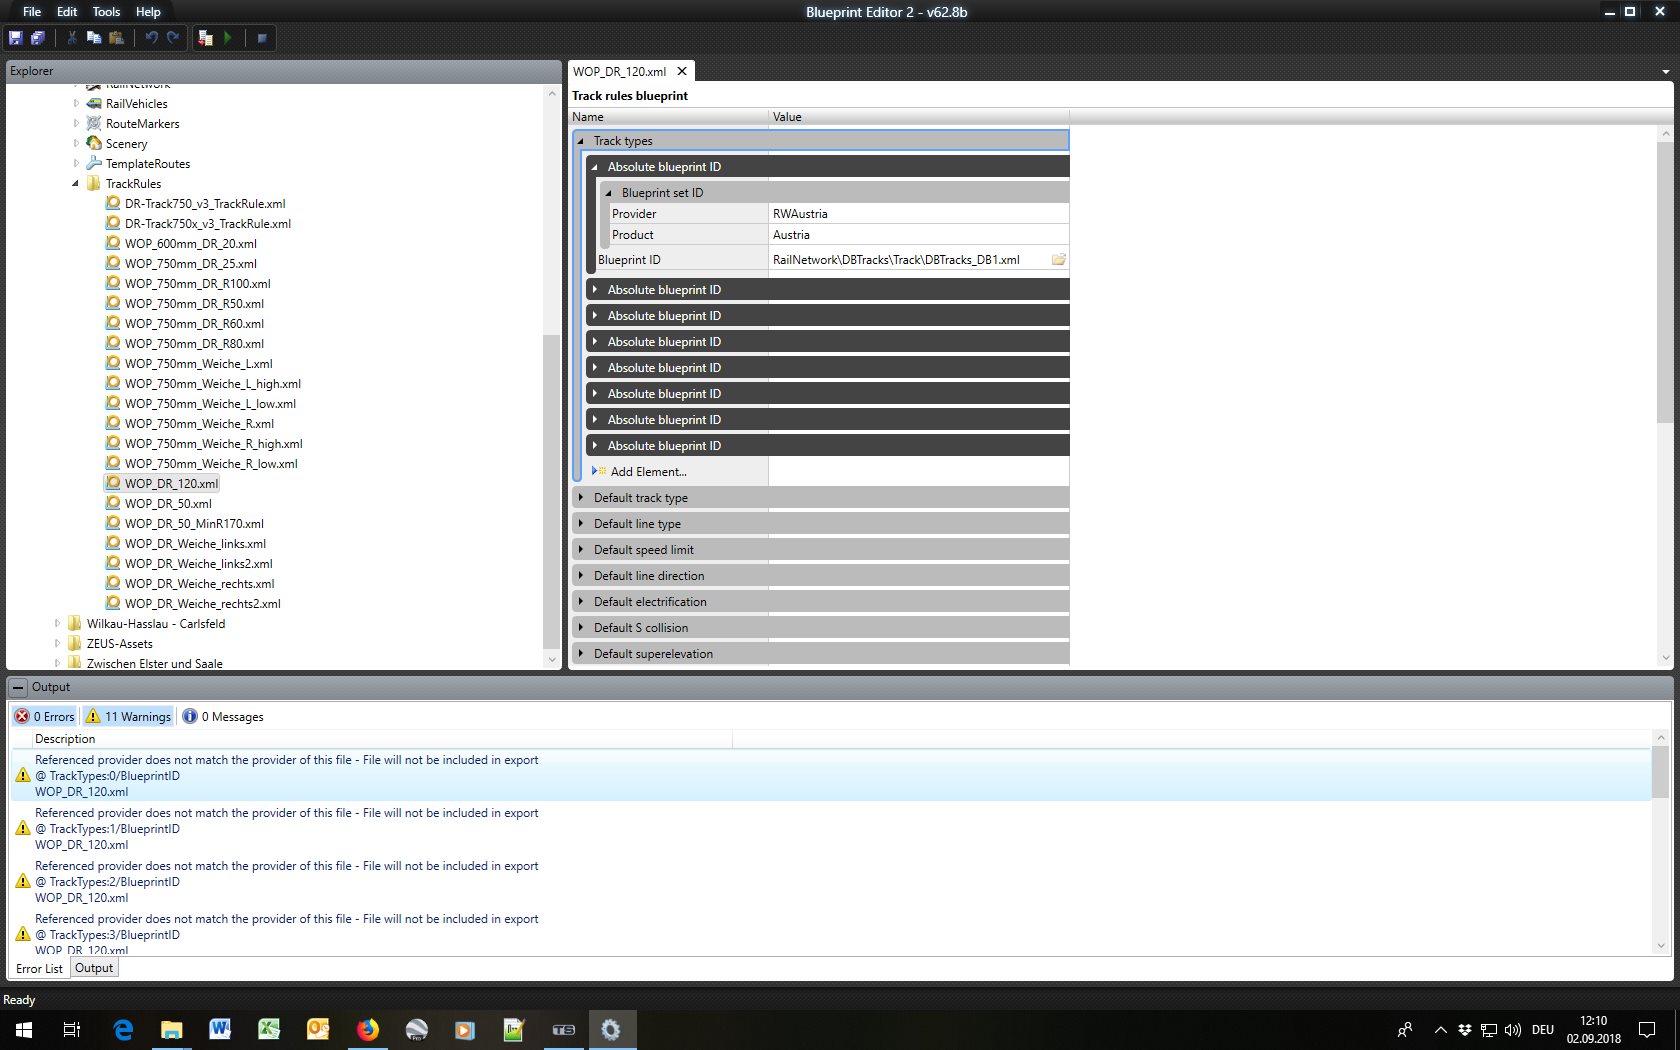Click the Windows Start button
This screenshot has height=1050, width=1680.
24,1029
